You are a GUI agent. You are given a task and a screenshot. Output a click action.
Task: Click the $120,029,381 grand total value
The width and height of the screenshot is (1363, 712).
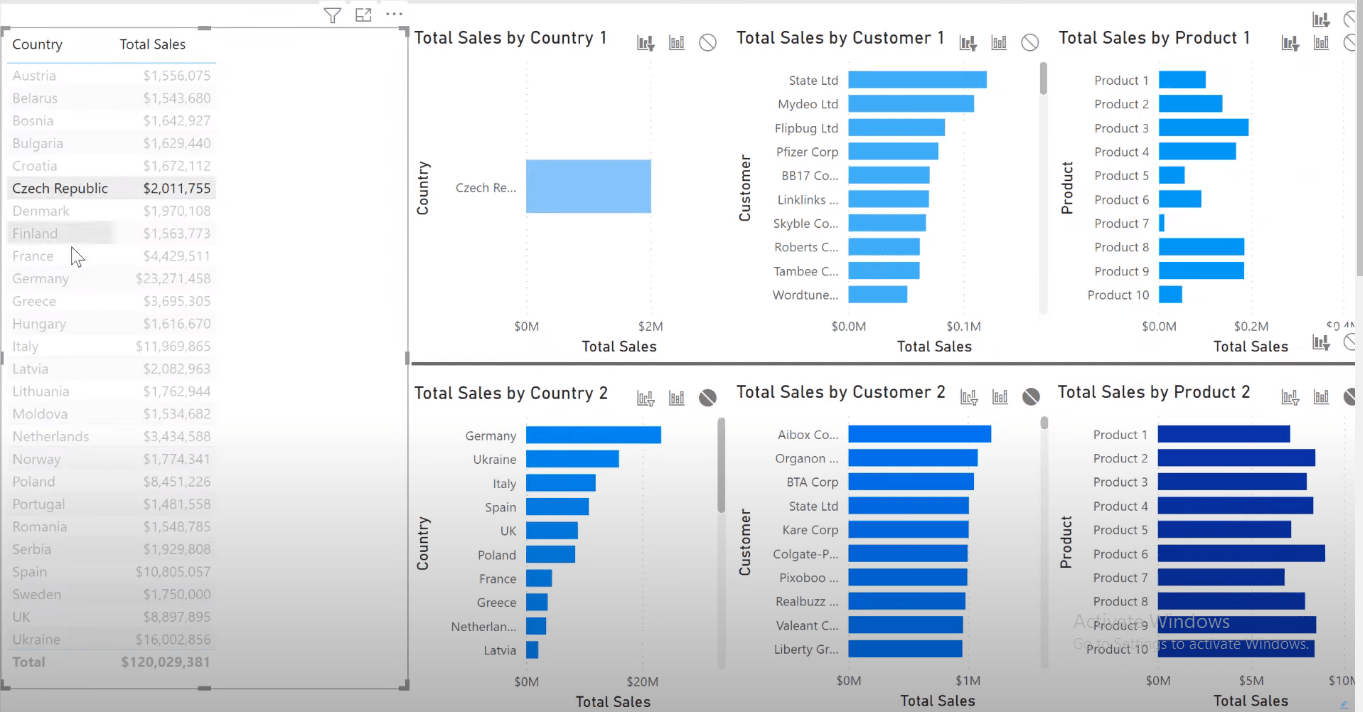165,662
